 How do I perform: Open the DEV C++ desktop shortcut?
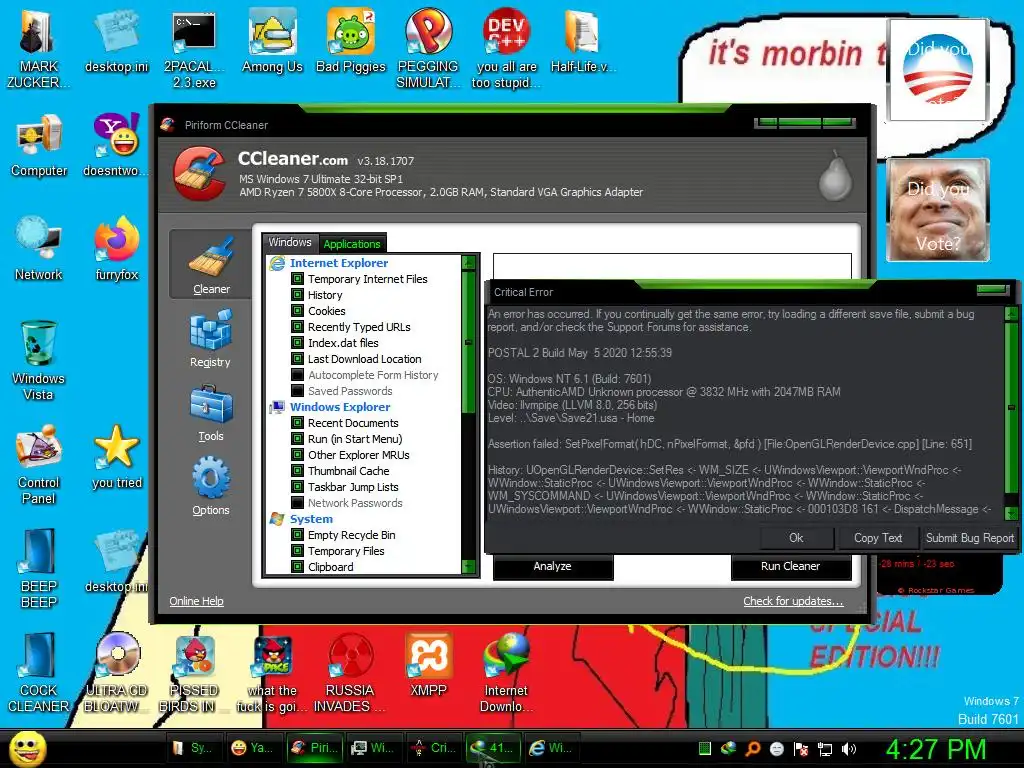click(x=506, y=48)
